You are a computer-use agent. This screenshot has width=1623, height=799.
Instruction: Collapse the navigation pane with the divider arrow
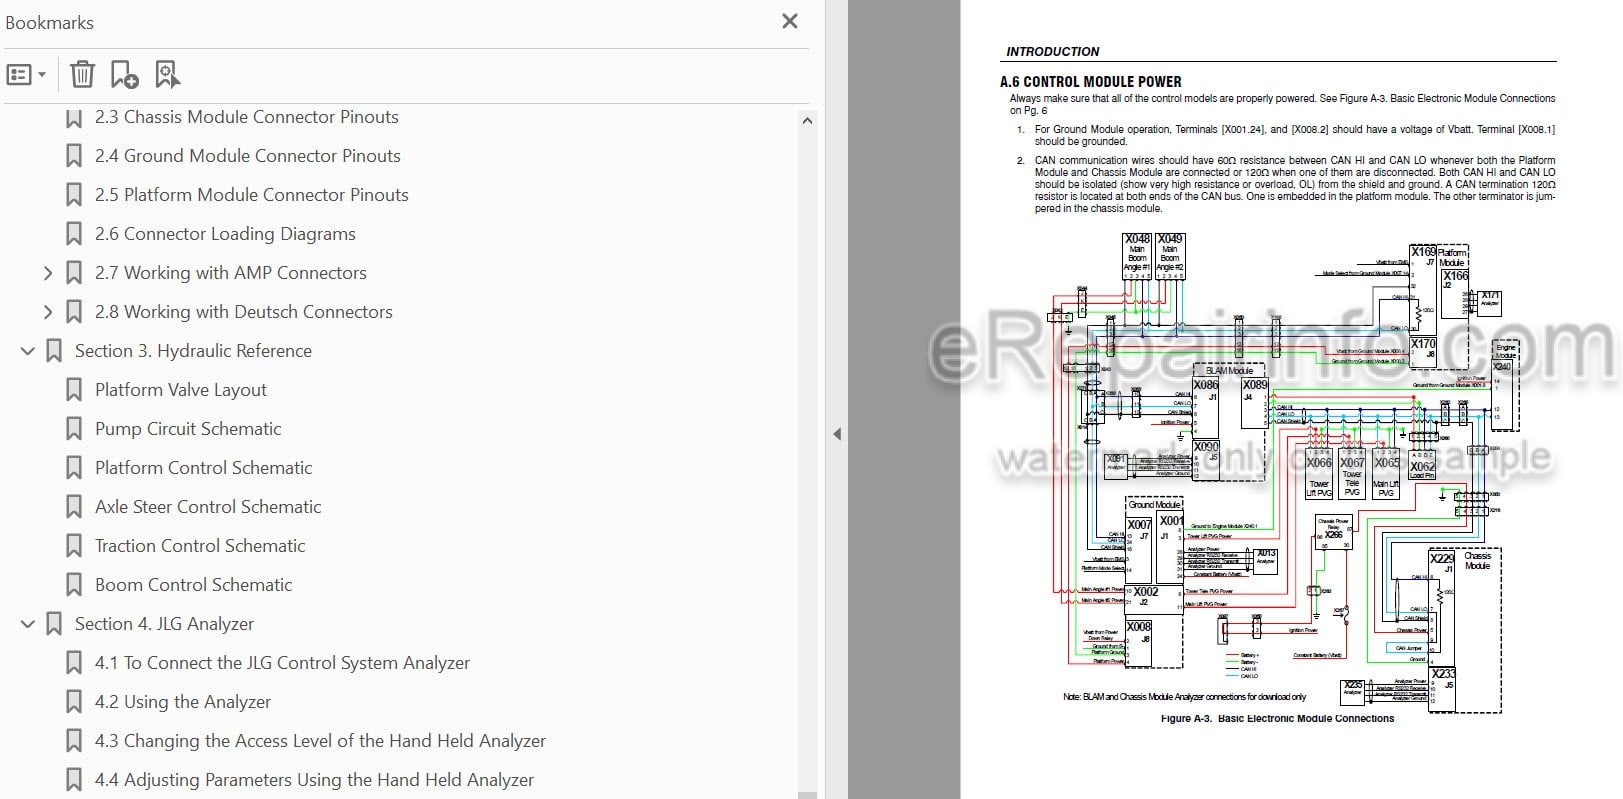point(837,434)
